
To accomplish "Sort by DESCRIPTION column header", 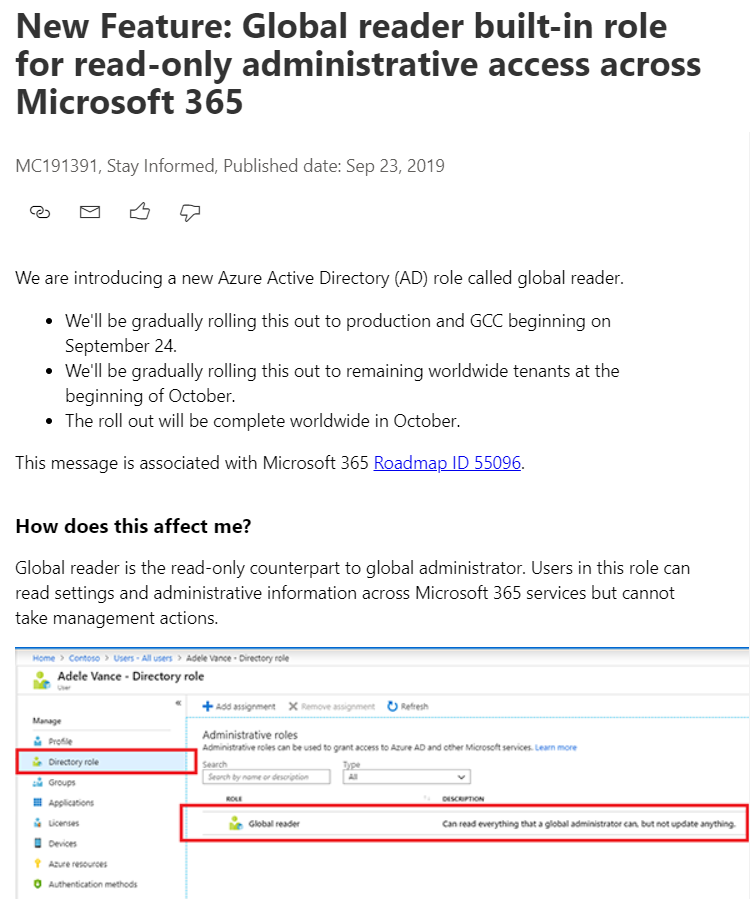I will (x=463, y=799).
